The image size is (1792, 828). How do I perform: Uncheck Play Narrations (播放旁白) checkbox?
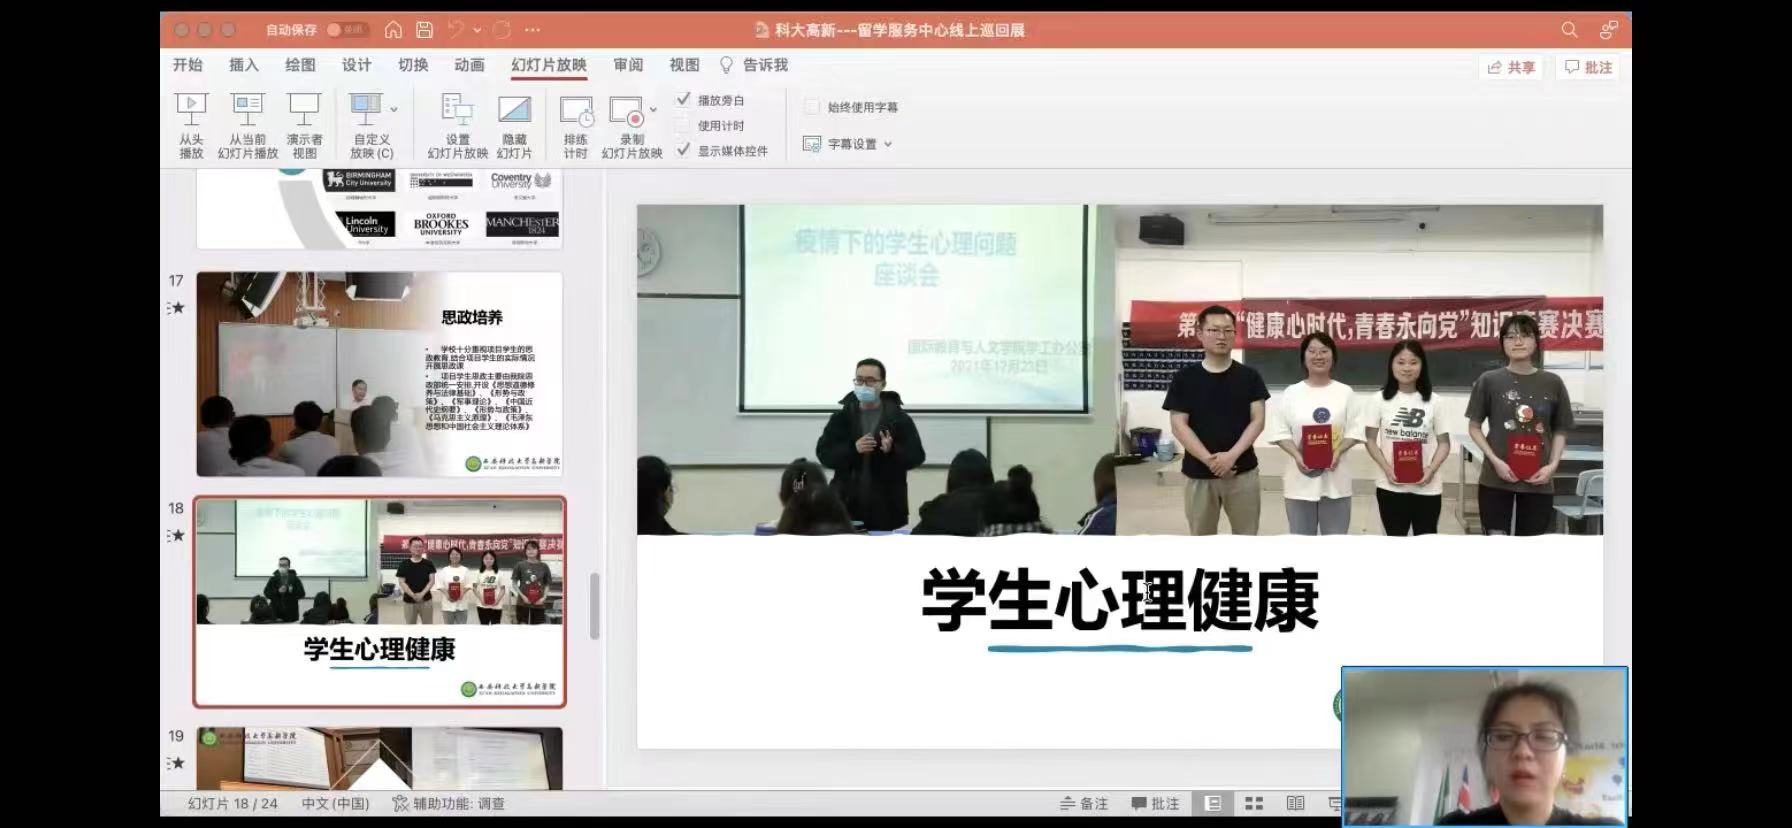coord(683,99)
